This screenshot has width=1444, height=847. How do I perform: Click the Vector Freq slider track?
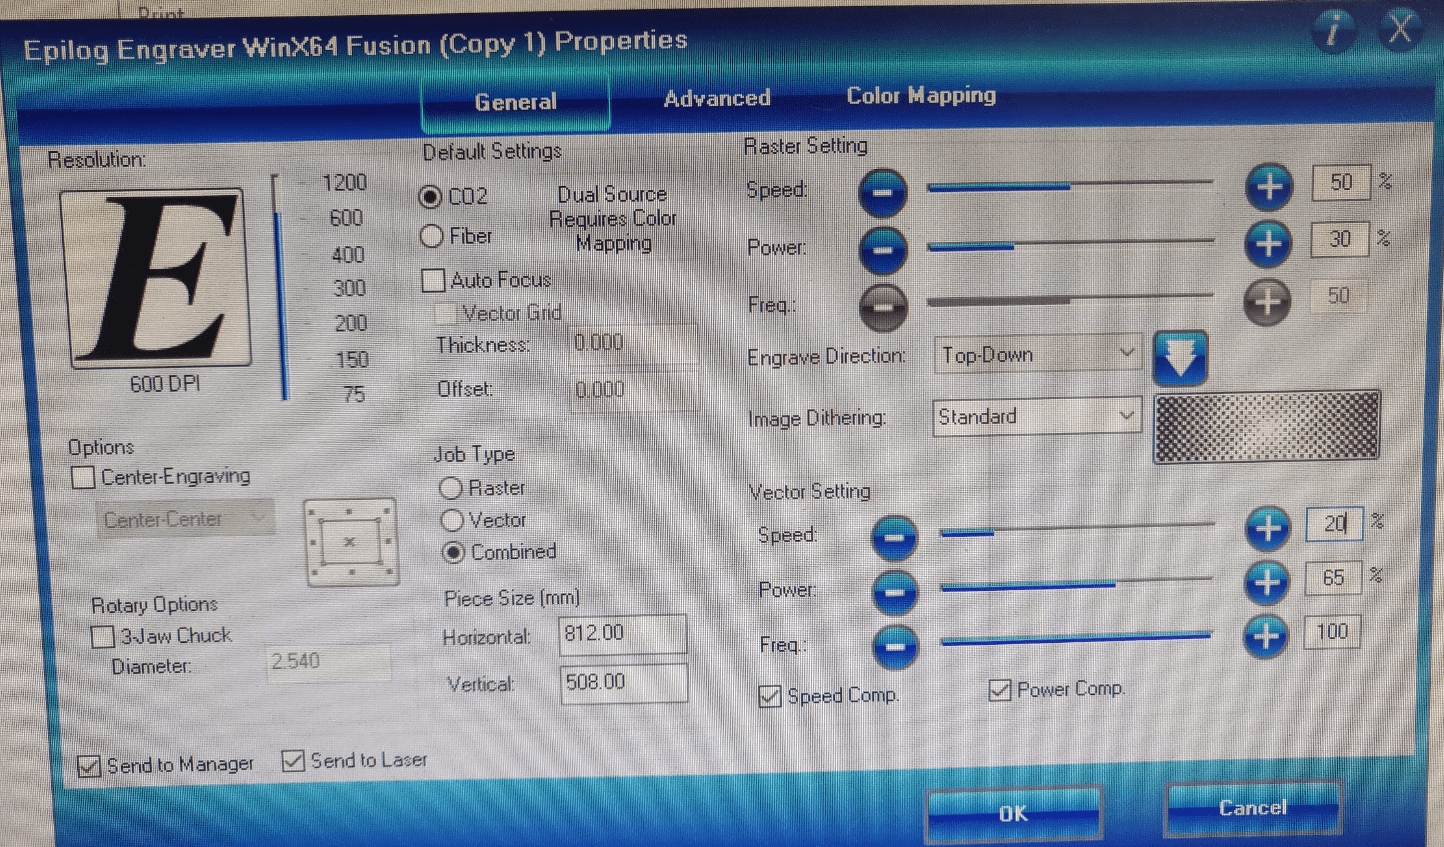(x=1077, y=638)
